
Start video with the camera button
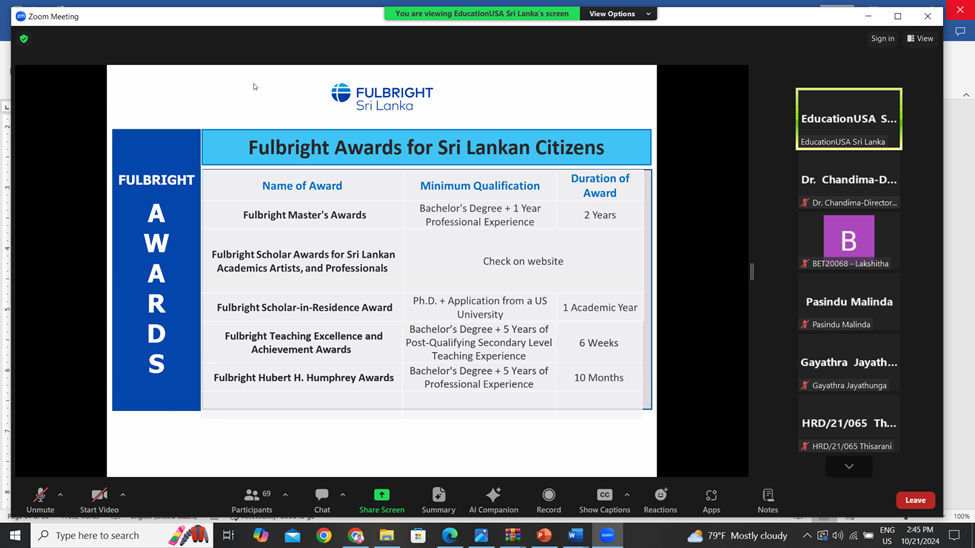[99, 500]
